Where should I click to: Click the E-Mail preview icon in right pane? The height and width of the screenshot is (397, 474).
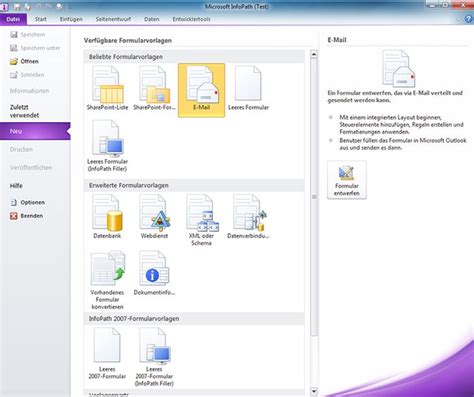(398, 68)
